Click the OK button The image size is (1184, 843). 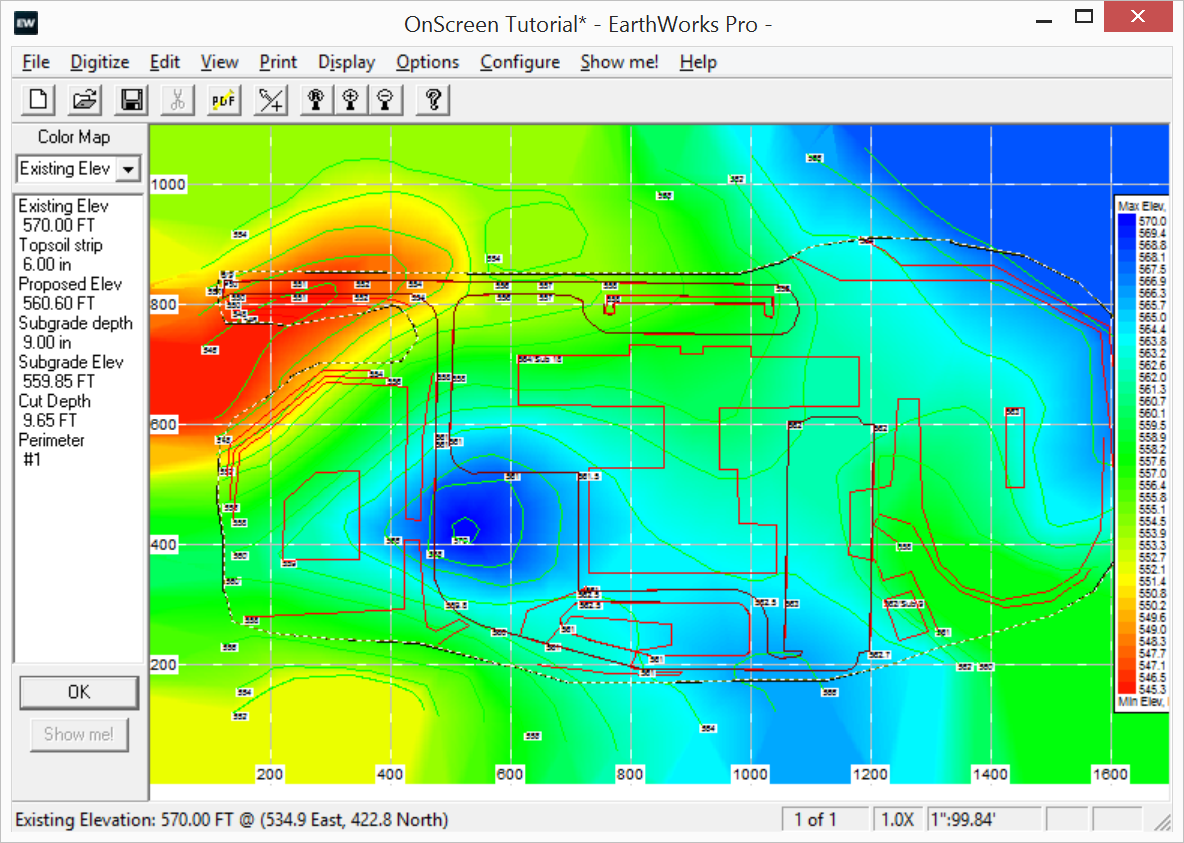(x=79, y=692)
